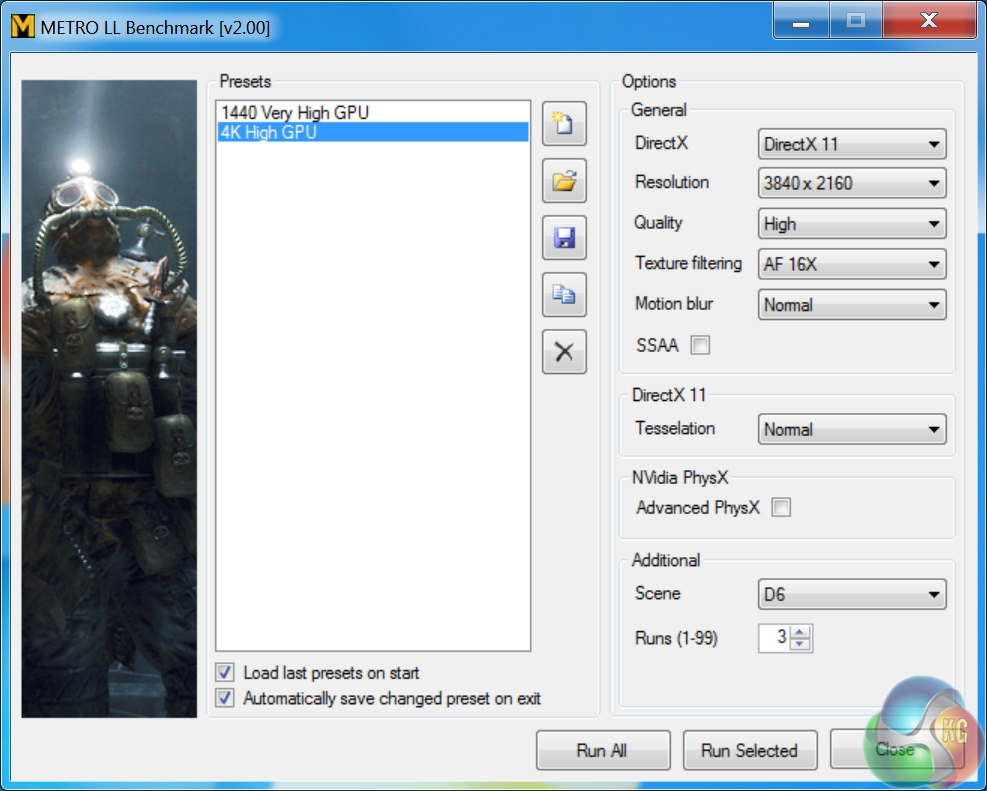Open the Motion blur dropdown
This screenshot has width=987, height=791.
click(852, 305)
